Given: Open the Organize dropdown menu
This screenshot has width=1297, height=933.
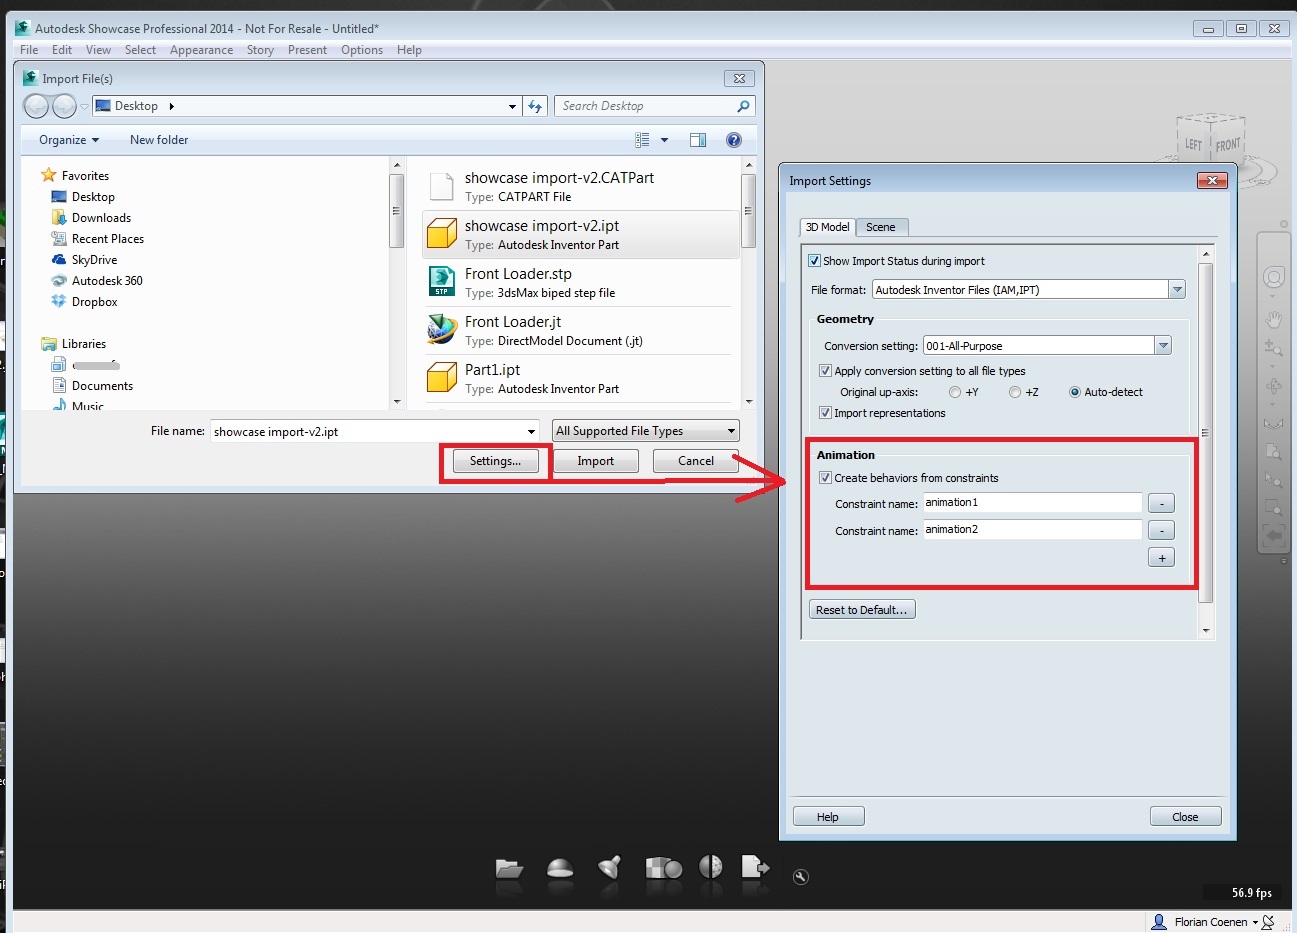Looking at the screenshot, I should 69,140.
